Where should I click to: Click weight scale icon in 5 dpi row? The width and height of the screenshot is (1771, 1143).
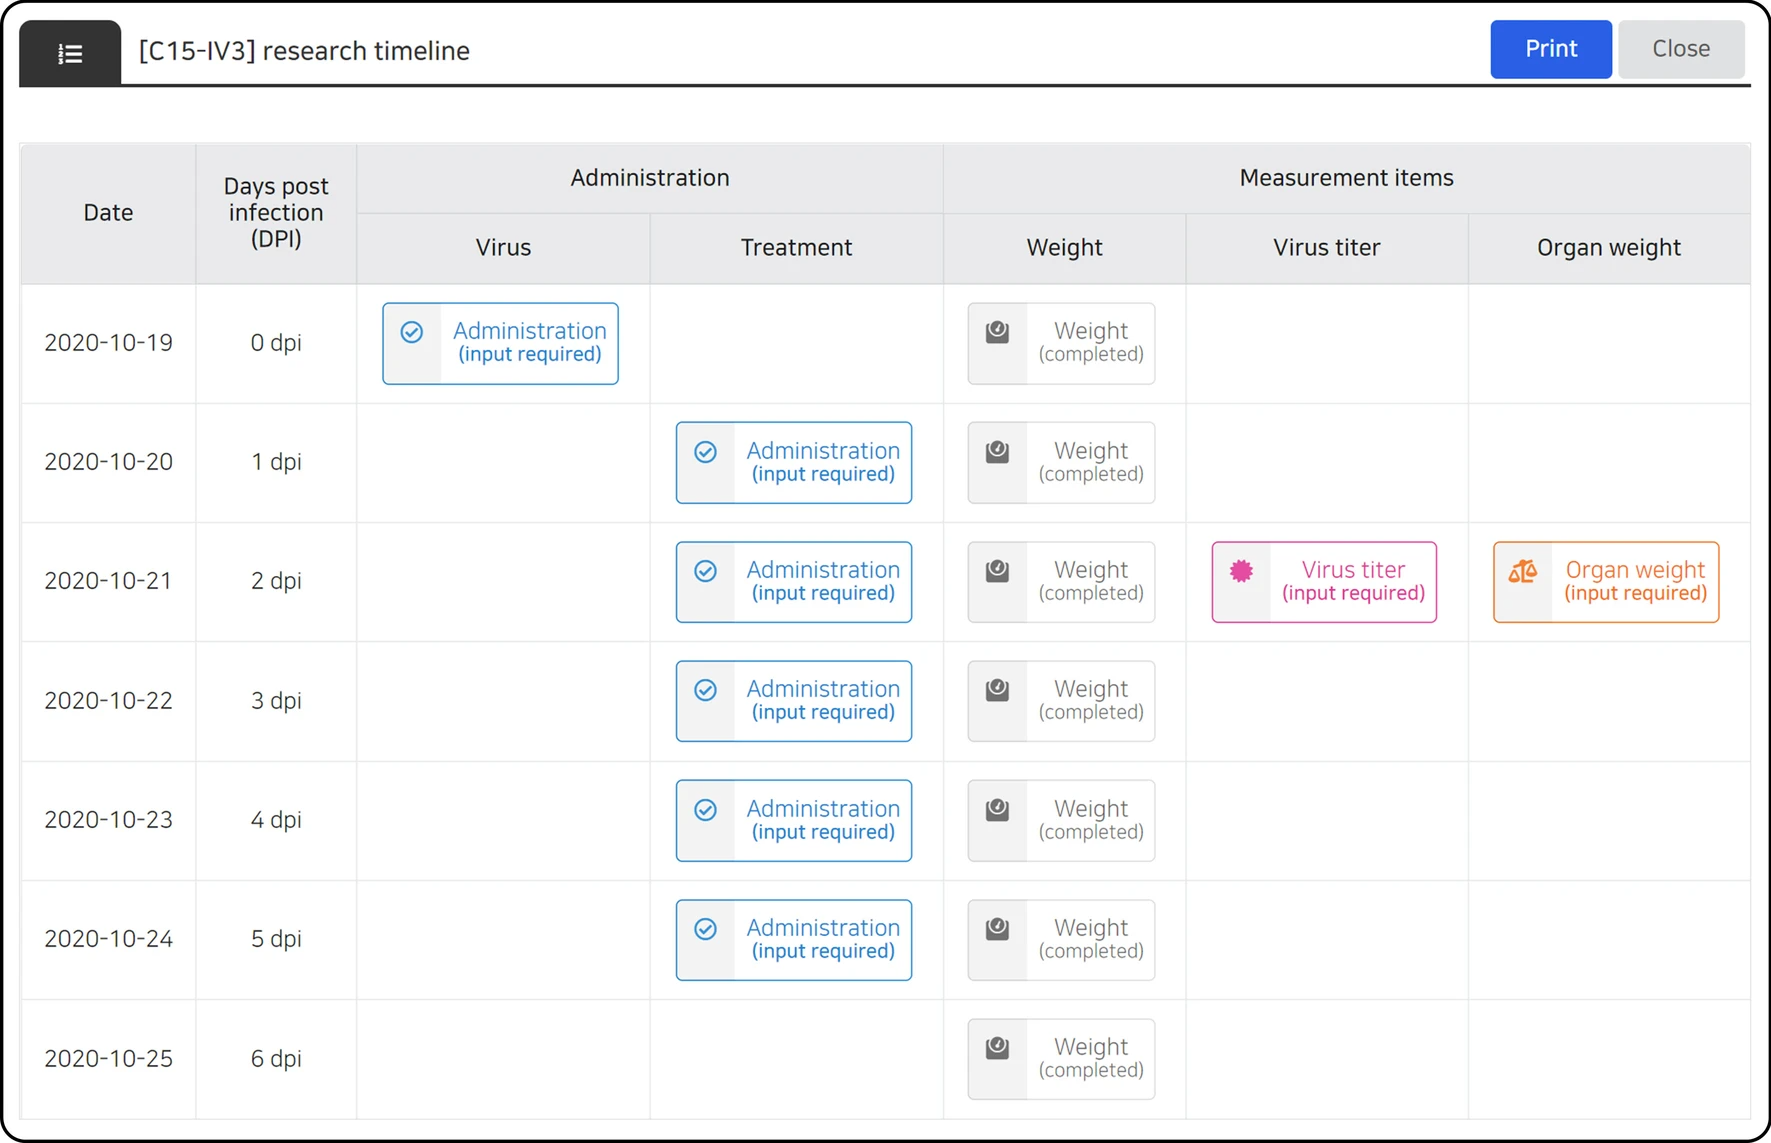click(997, 929)
